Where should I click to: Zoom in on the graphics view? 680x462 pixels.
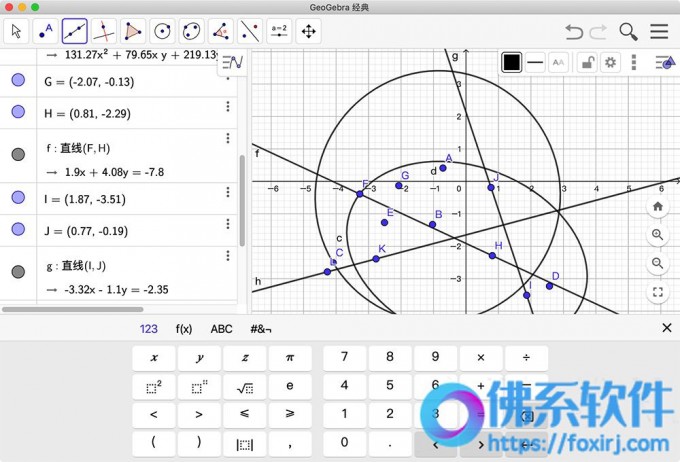pos(657,235)
